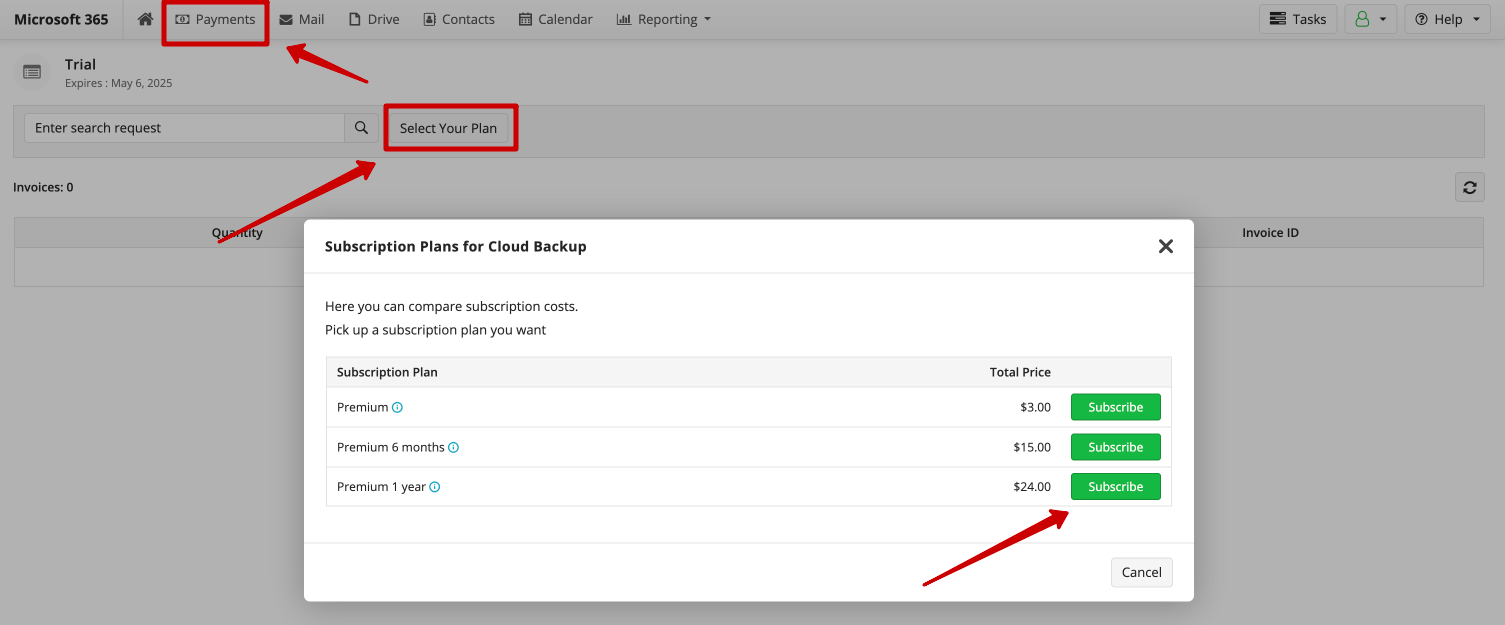
Task: Expand the Help dropdown menu
Action: pyautogui.click(x=1447, y=19)
